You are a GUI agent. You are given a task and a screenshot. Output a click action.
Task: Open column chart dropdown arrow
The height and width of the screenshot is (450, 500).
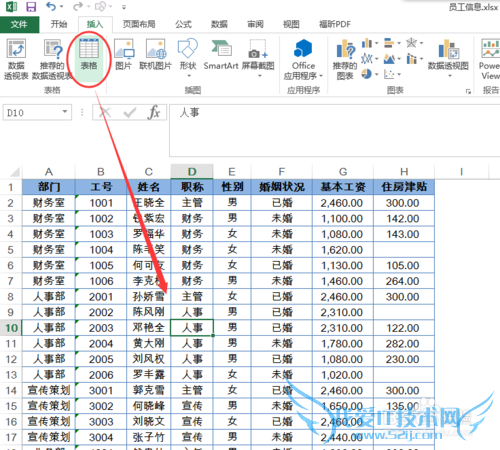[377, 43]
